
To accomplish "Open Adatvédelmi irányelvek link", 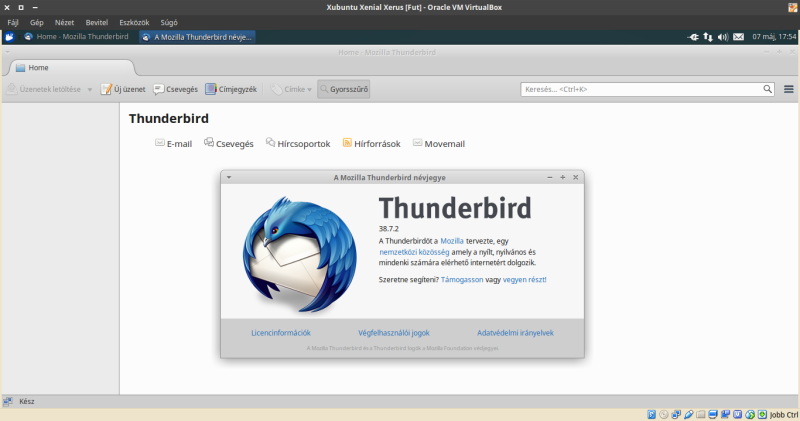I will point(515,333).
